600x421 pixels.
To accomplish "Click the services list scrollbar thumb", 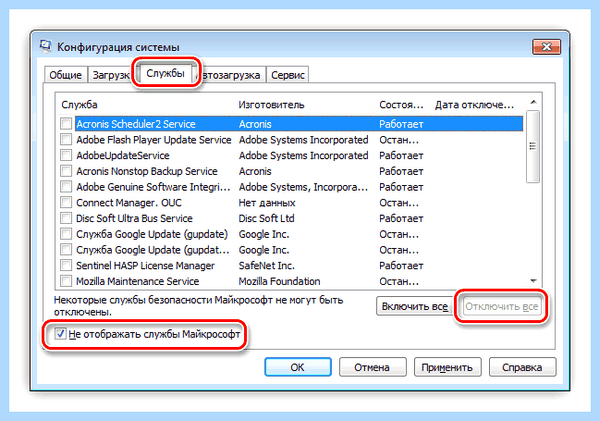I will pyautogui.click(x=533, y=146).
